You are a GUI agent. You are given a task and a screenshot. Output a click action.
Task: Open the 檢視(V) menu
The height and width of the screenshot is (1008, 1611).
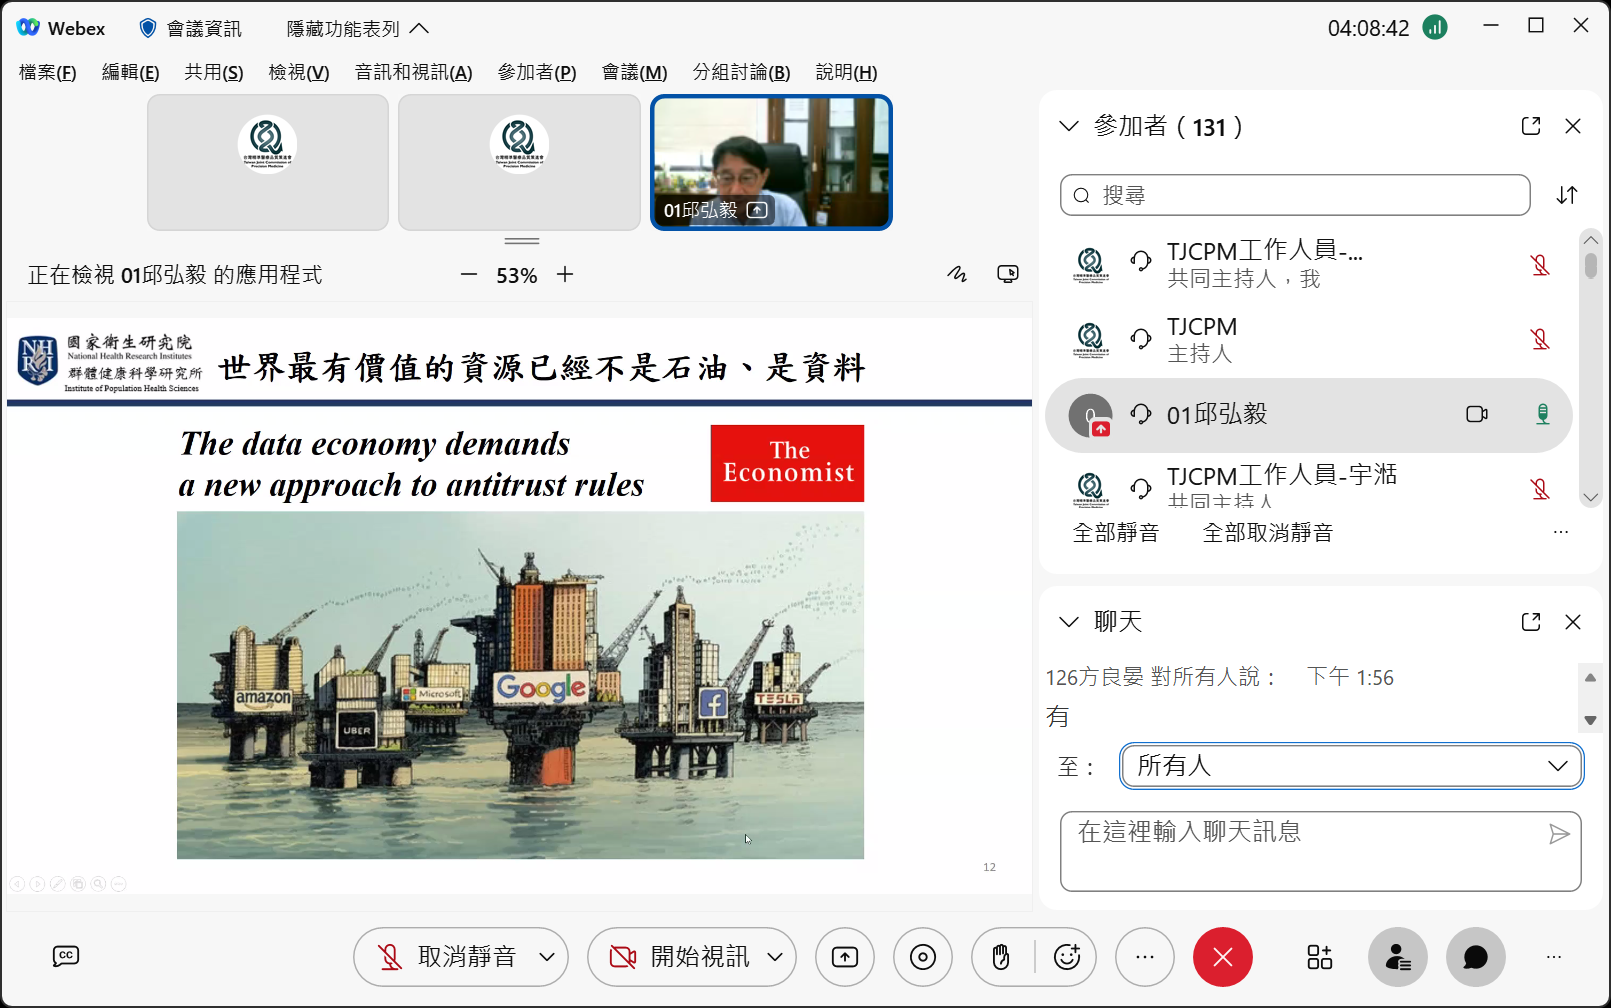tap(299, 72)
